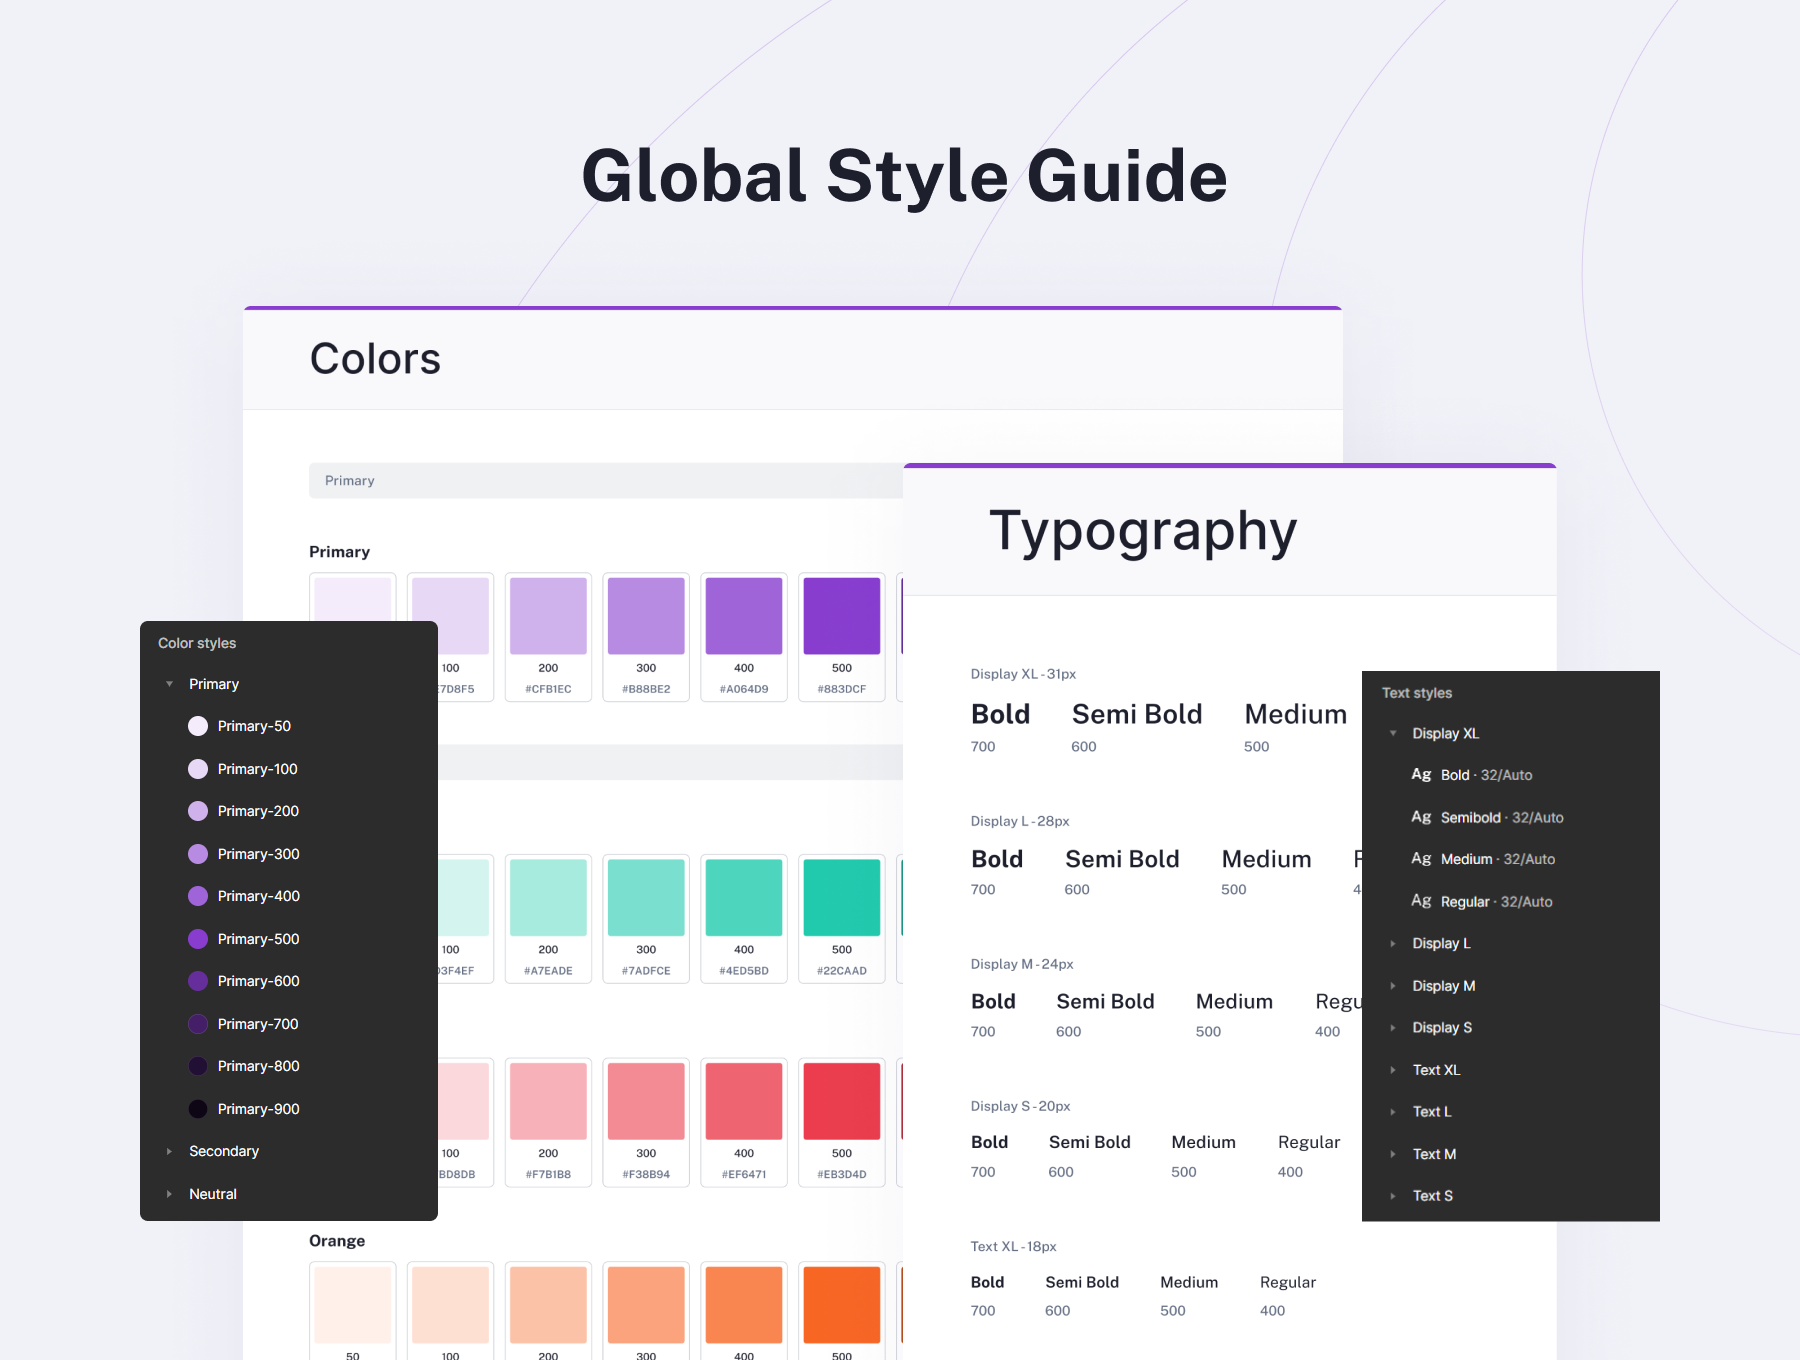Click the Primary-500 color circle icon

coord(198,939)
